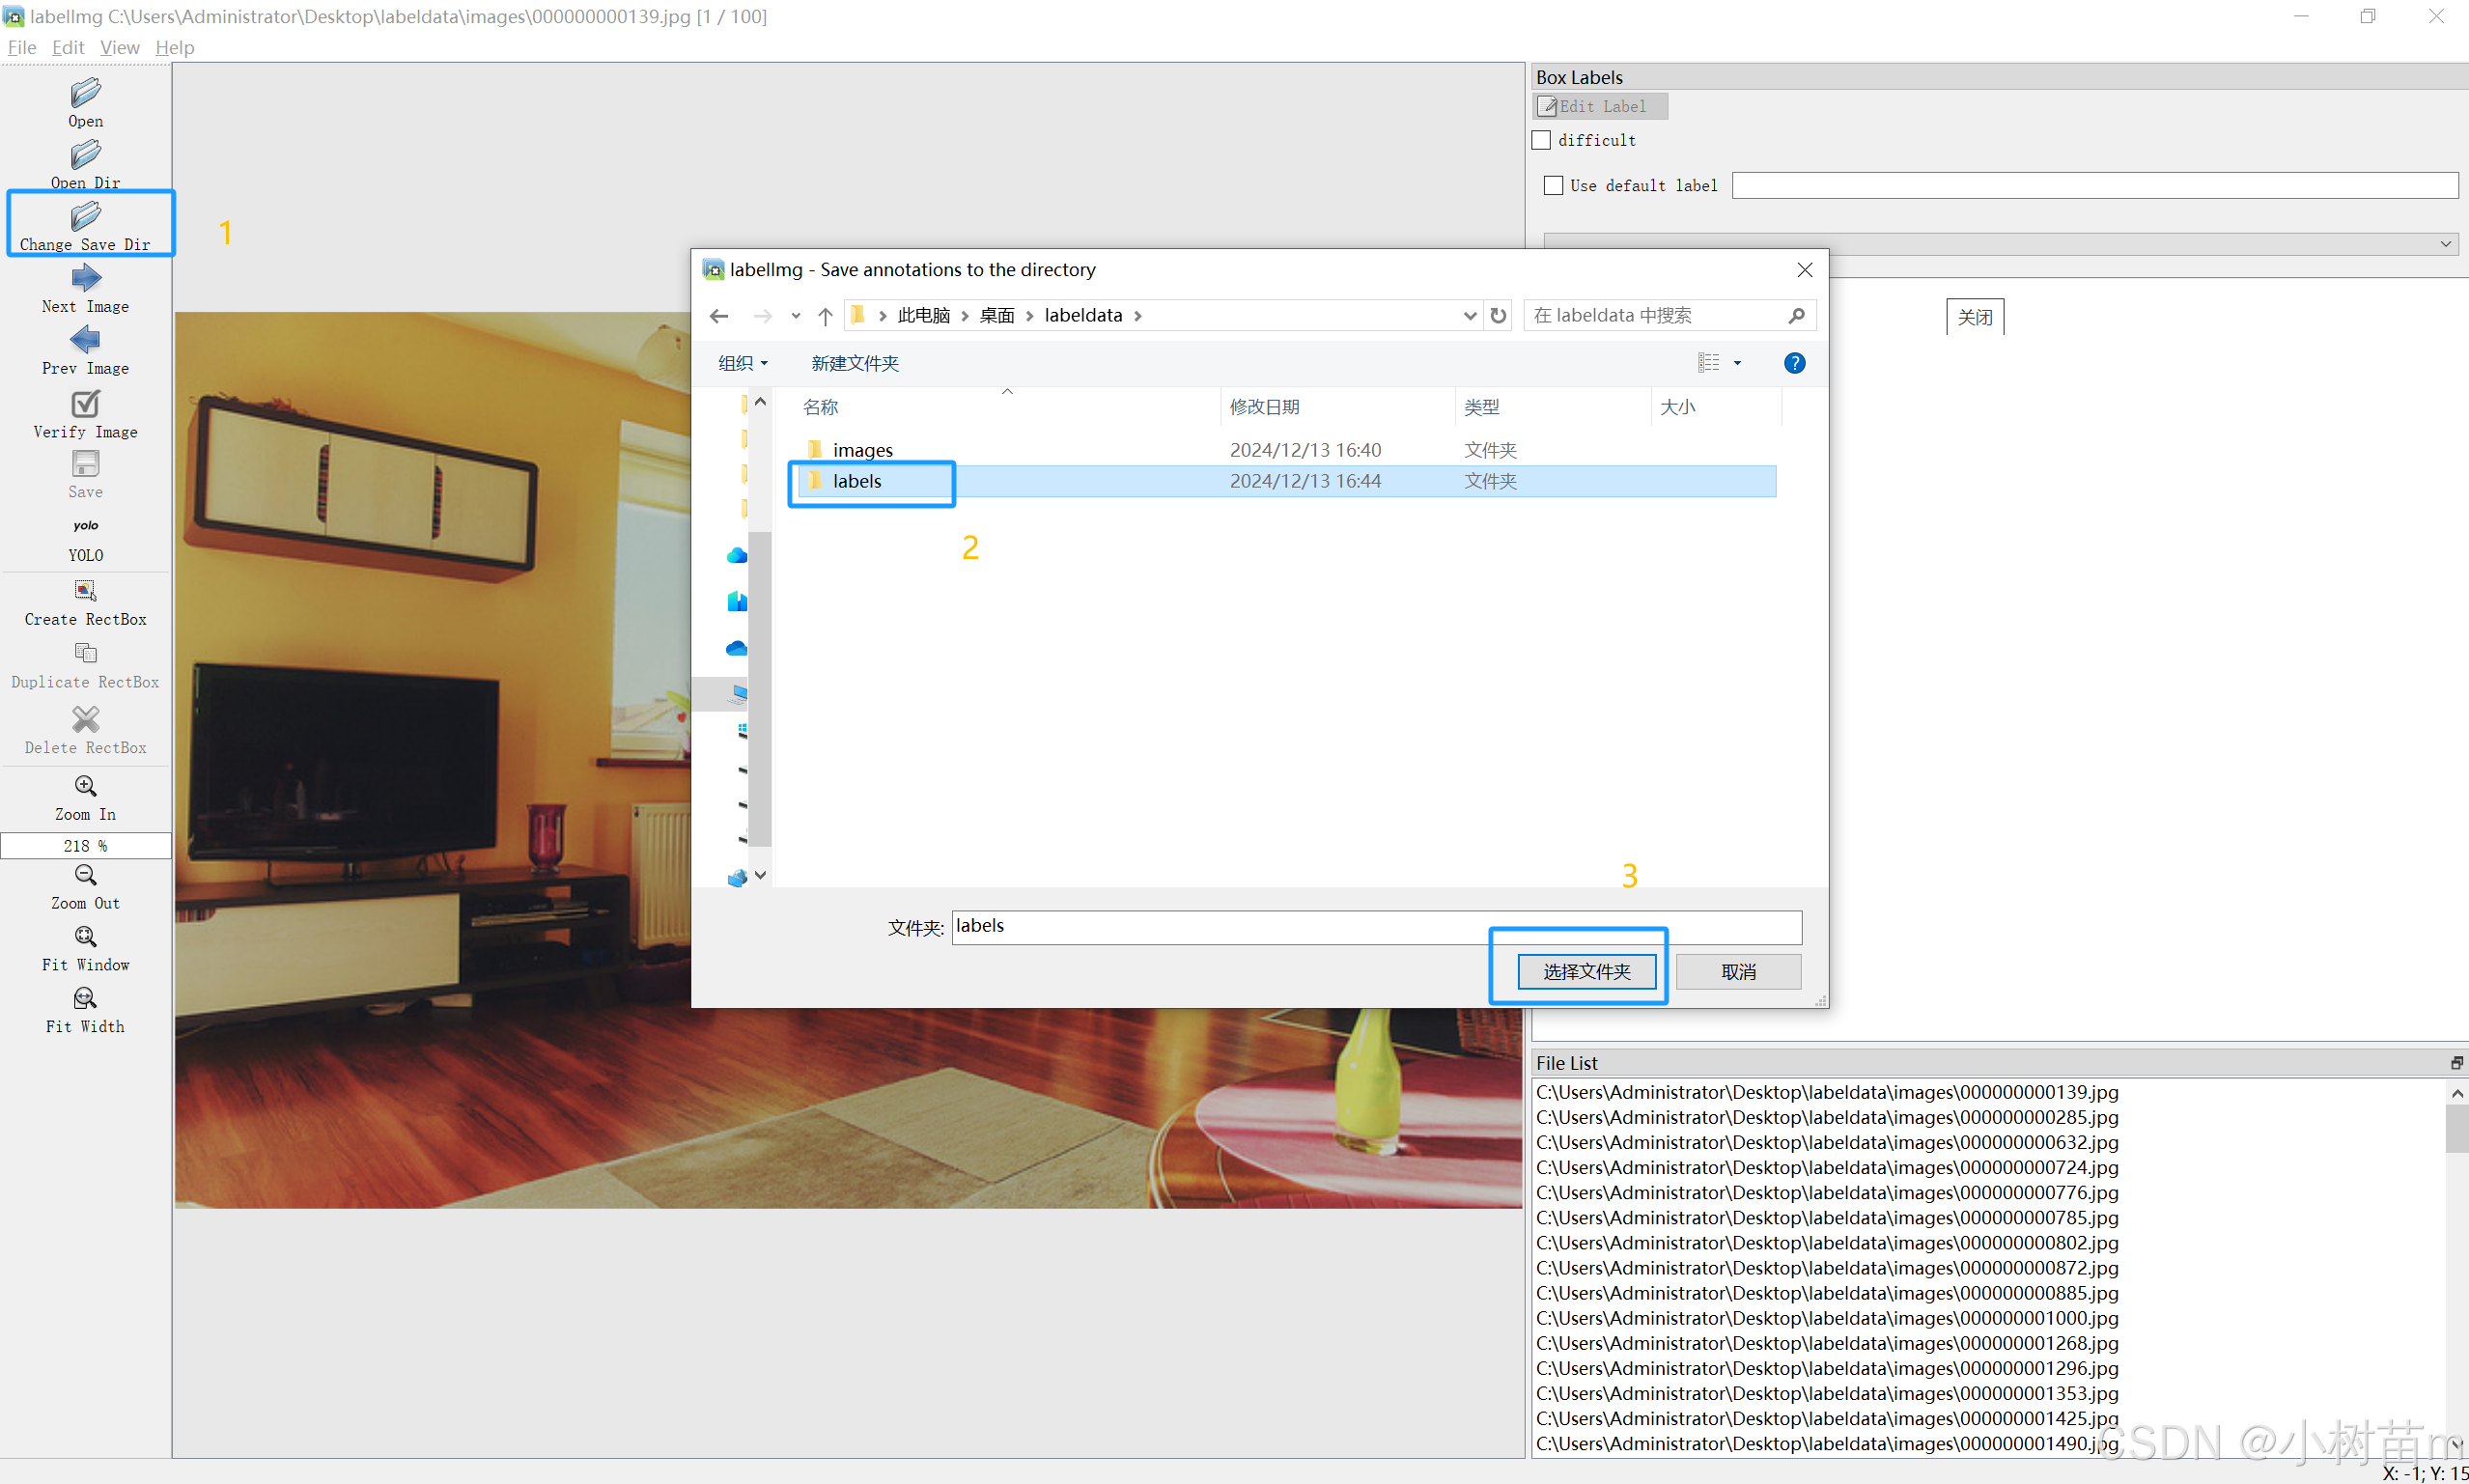This screenshot has width=2469, height=1484.
Task: Open the View menu
Action: (x=119, y=47)
